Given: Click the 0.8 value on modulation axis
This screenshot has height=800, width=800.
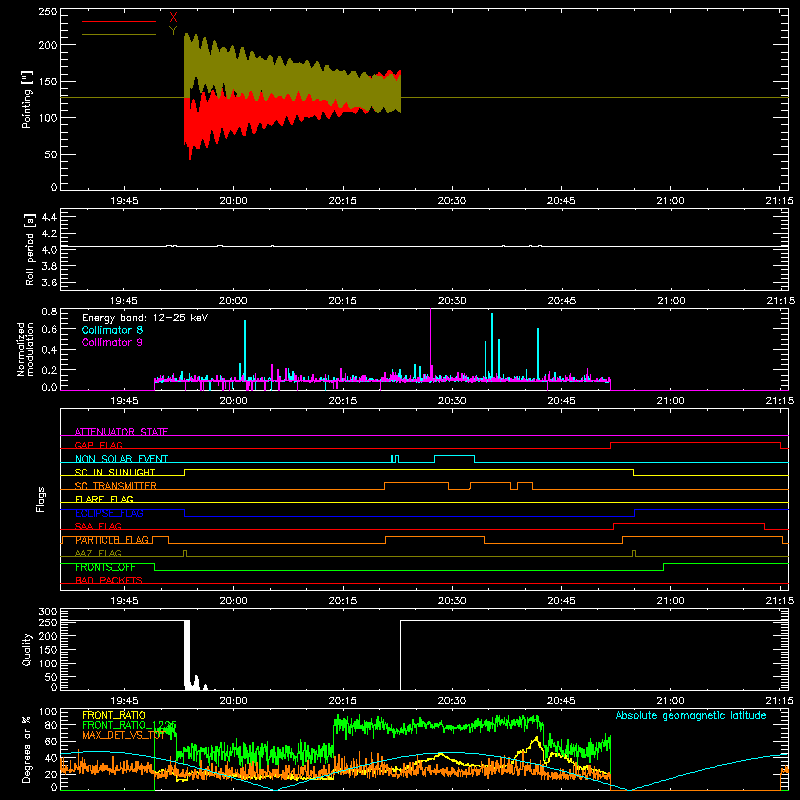Looking at the screenshot, I should 49,311.
